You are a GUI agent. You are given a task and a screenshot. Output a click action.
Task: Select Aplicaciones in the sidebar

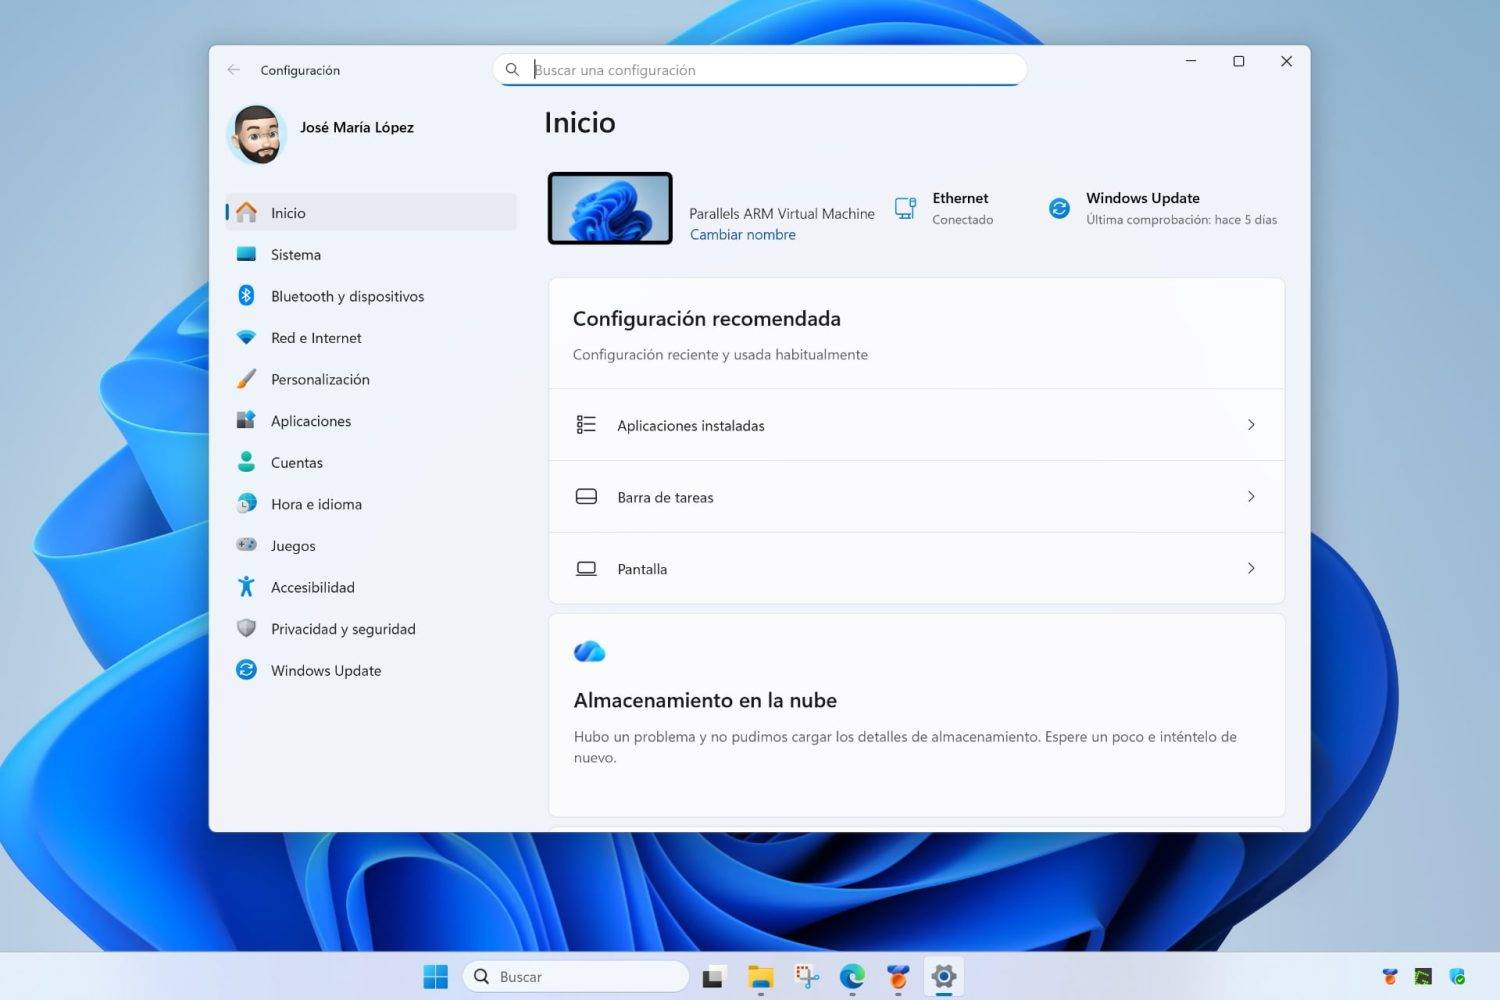tap(371, 421)
